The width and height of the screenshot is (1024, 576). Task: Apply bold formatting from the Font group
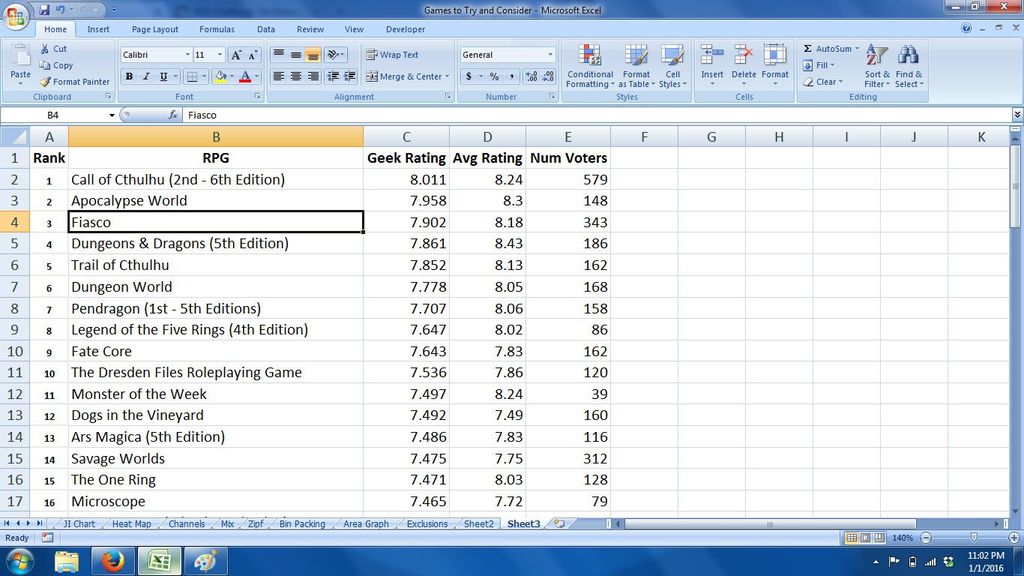(129, 75)
